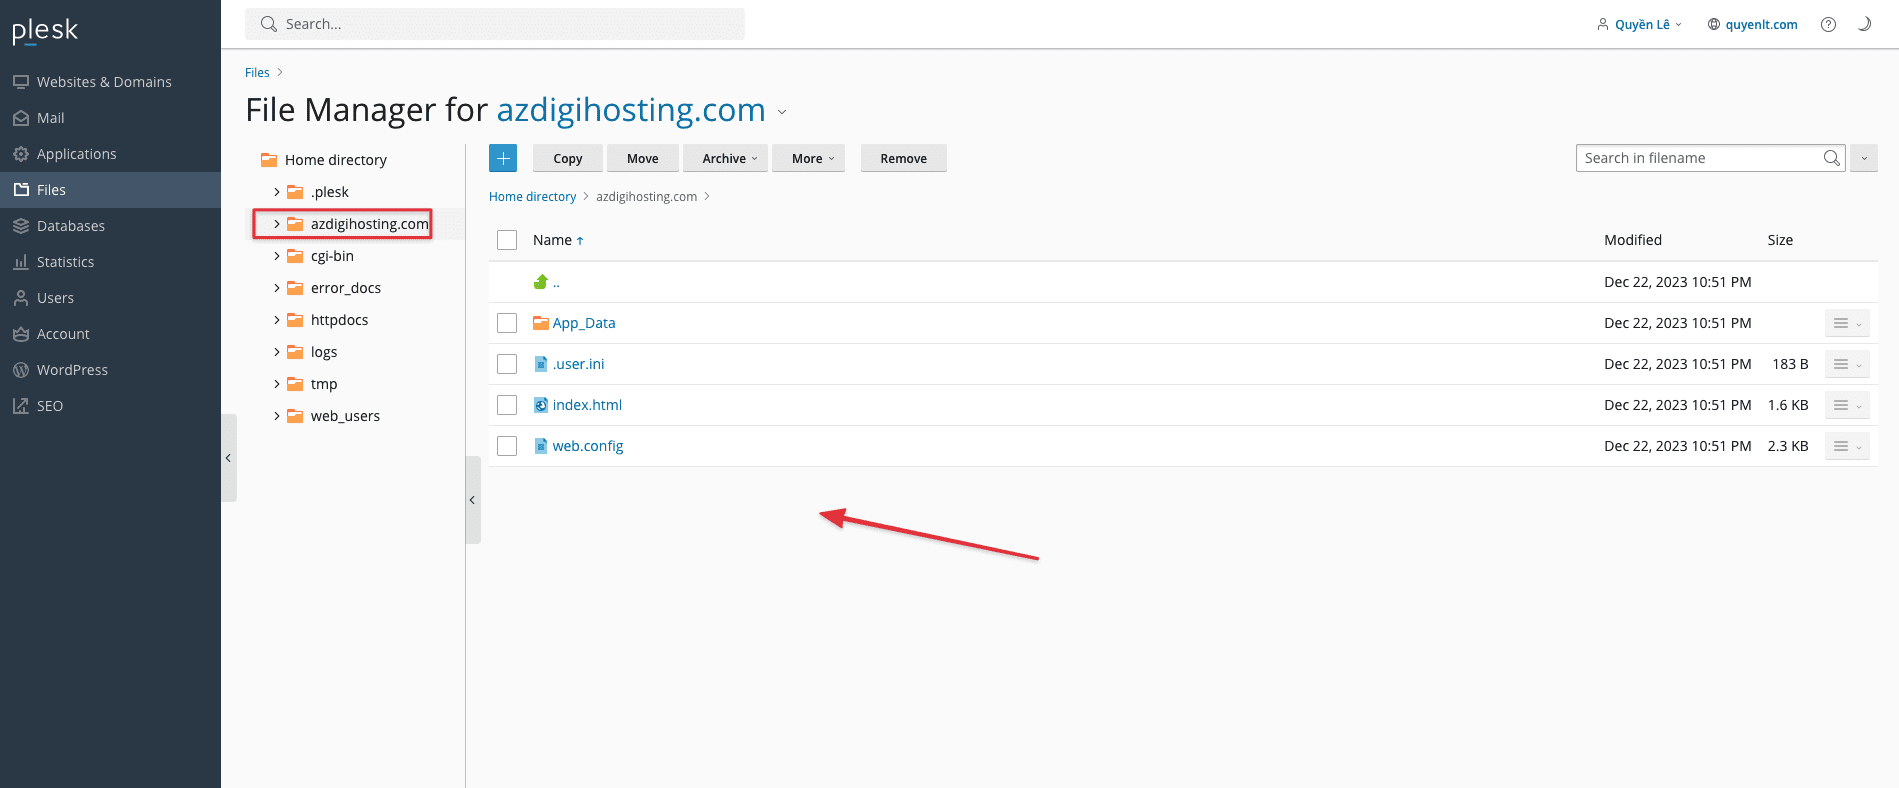Tick the .user.ini file checkbox
This screenshot has width=1899, height=788.
(507, 364)
